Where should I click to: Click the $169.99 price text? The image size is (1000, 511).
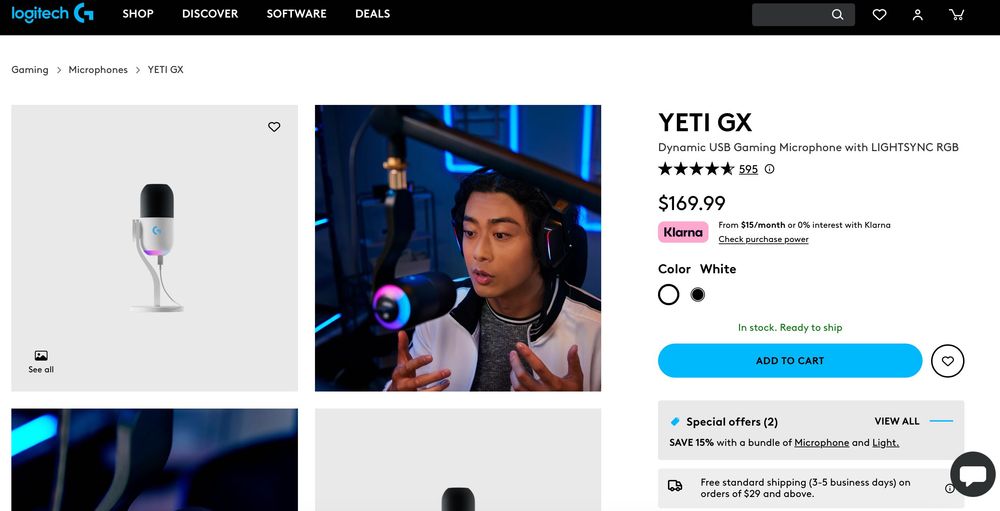pyautogui.click(x=692, y=203)
